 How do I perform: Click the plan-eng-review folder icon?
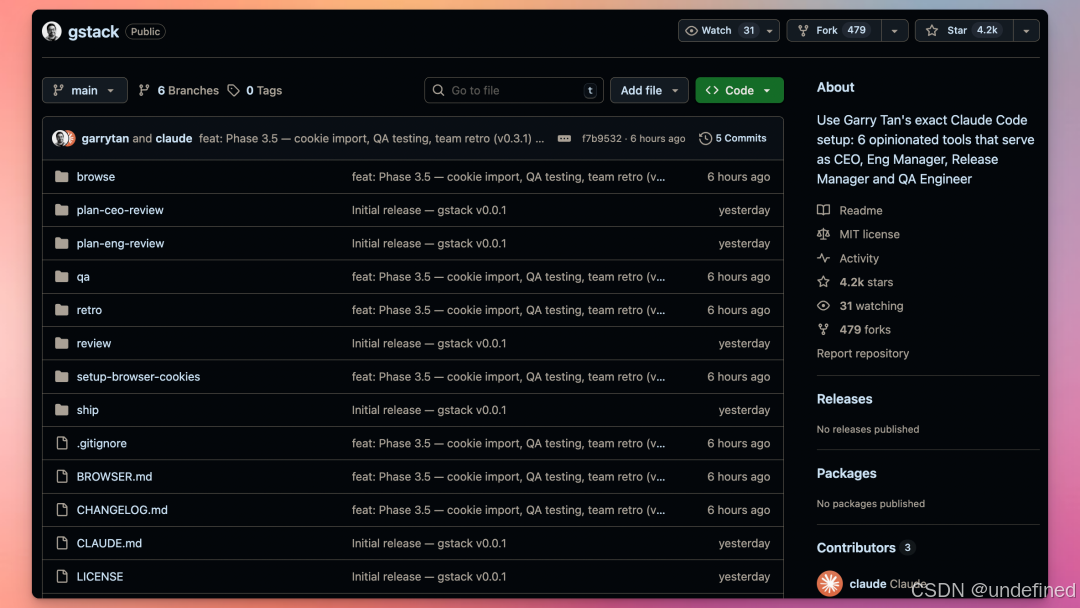[x=61, y=243]
